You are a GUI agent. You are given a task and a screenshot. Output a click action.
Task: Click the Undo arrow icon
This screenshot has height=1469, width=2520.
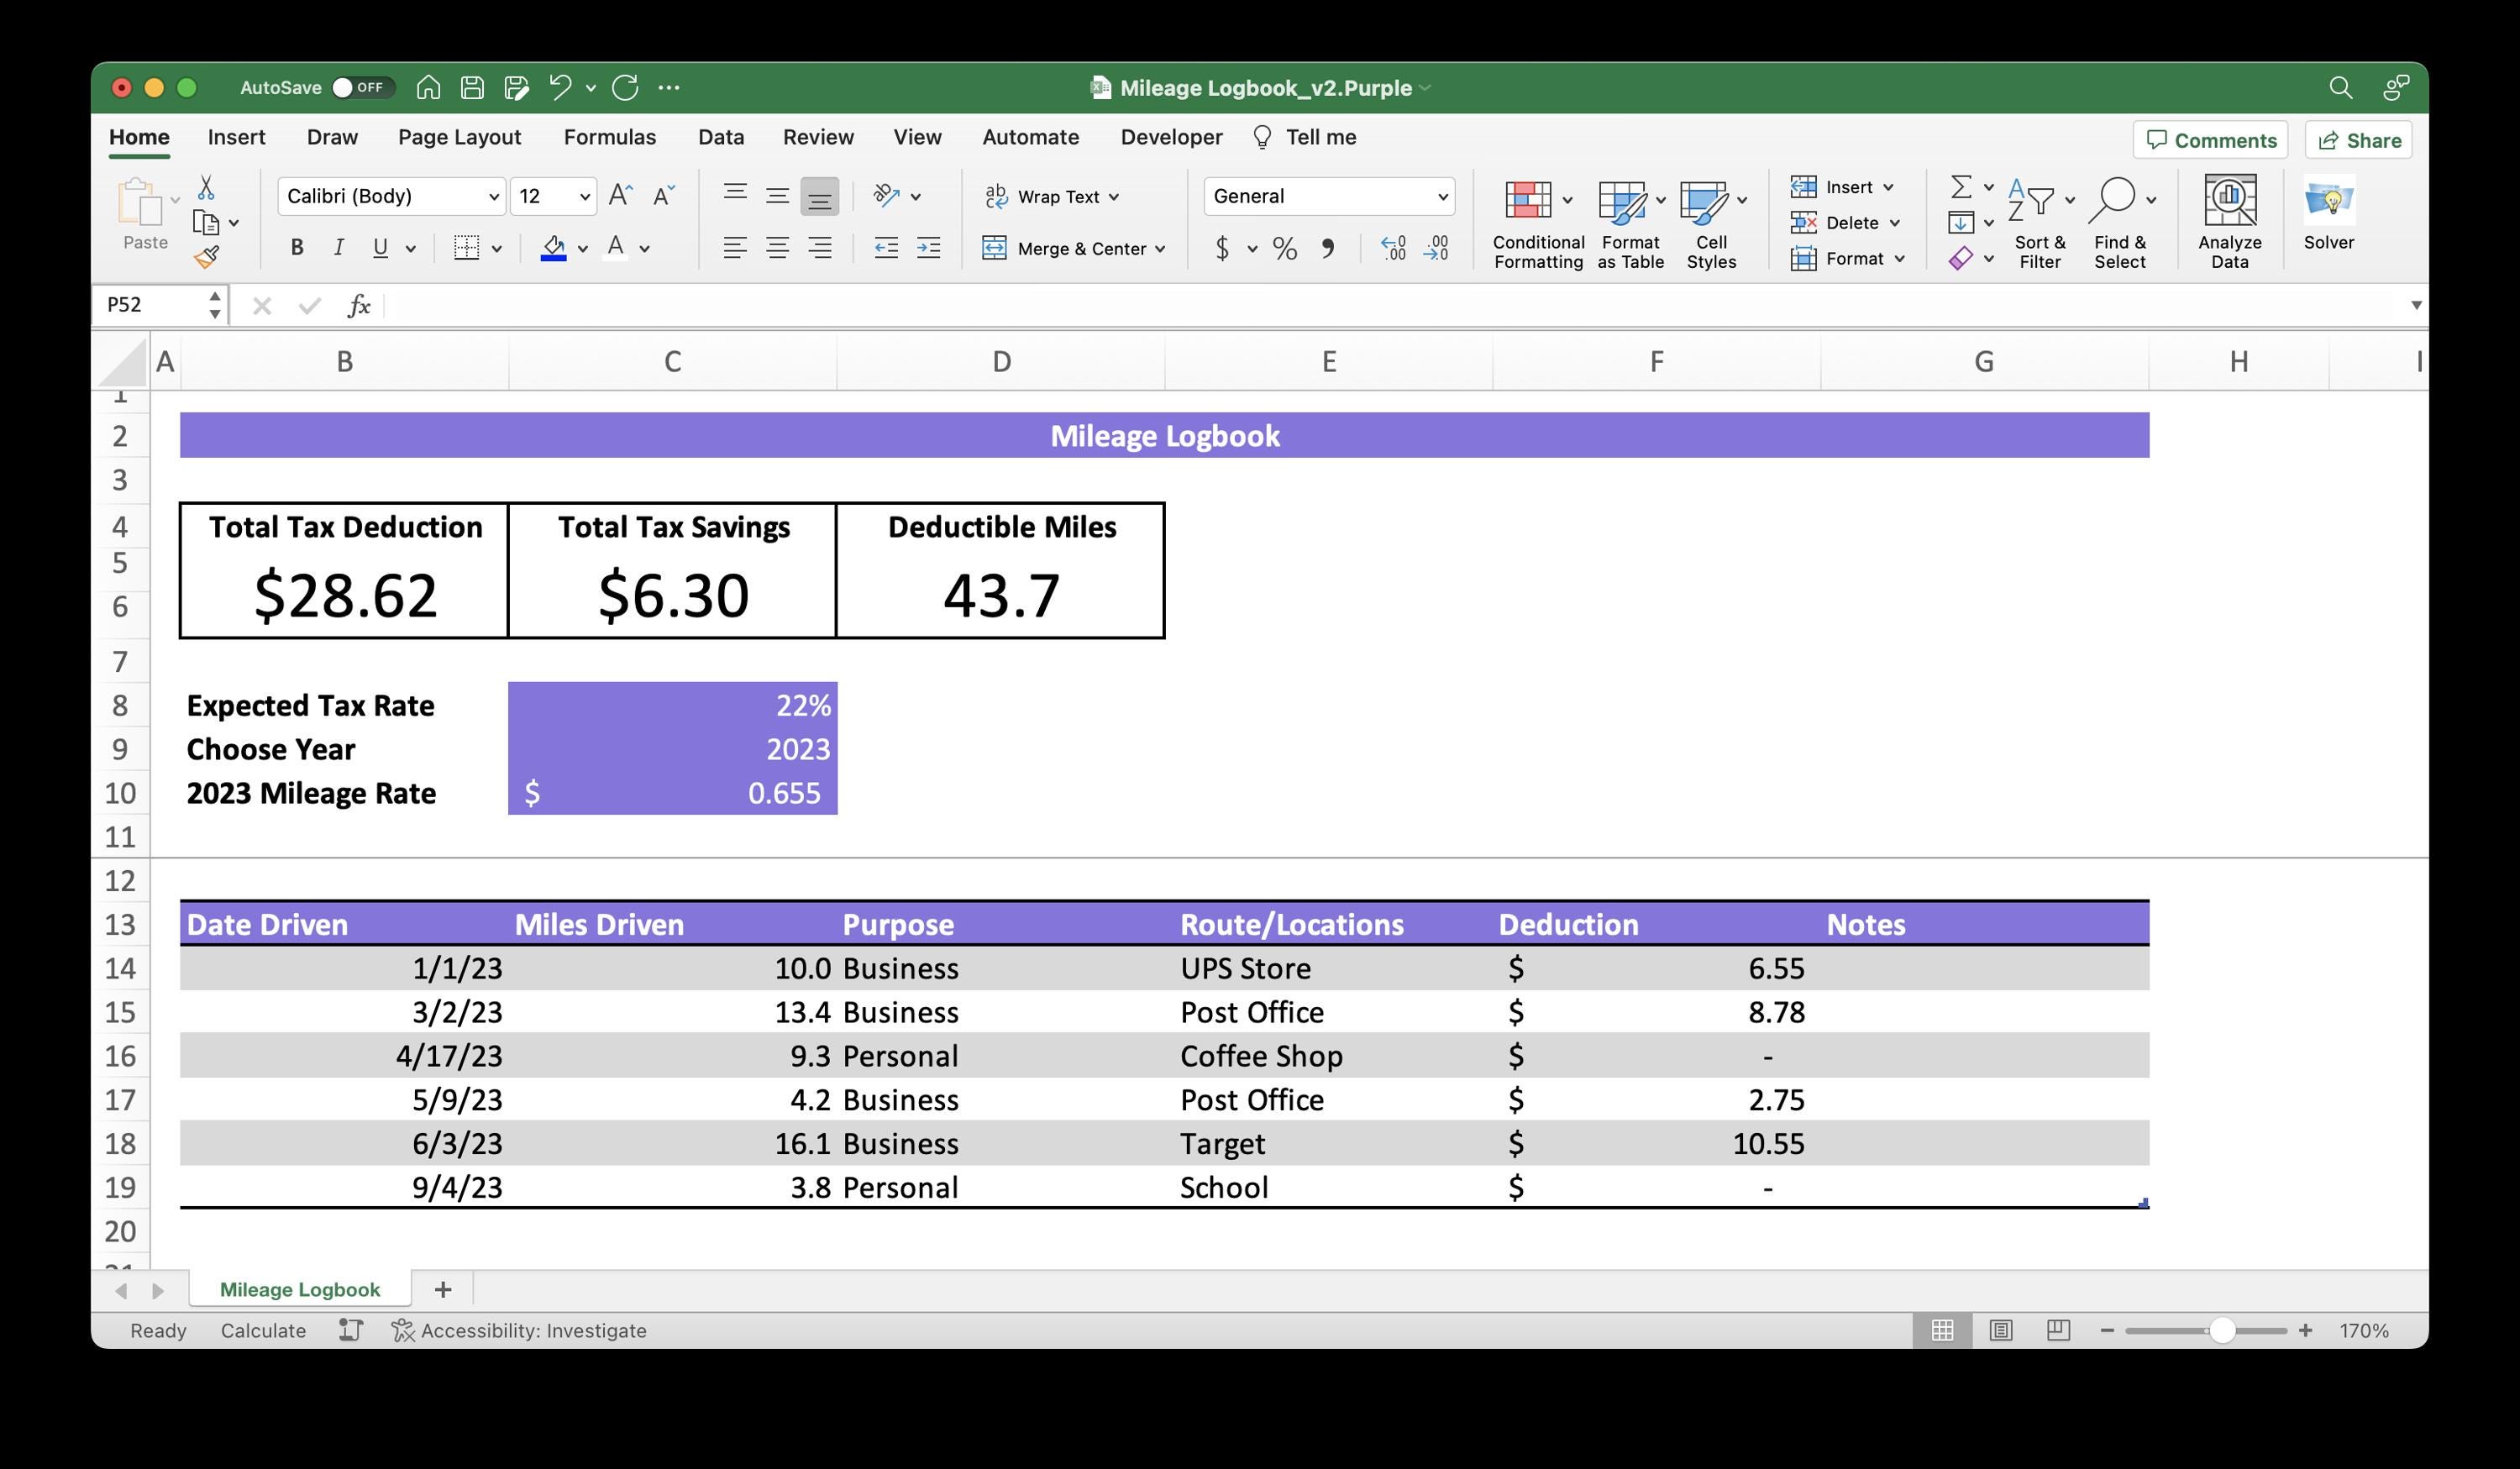(x=560, y=88)
